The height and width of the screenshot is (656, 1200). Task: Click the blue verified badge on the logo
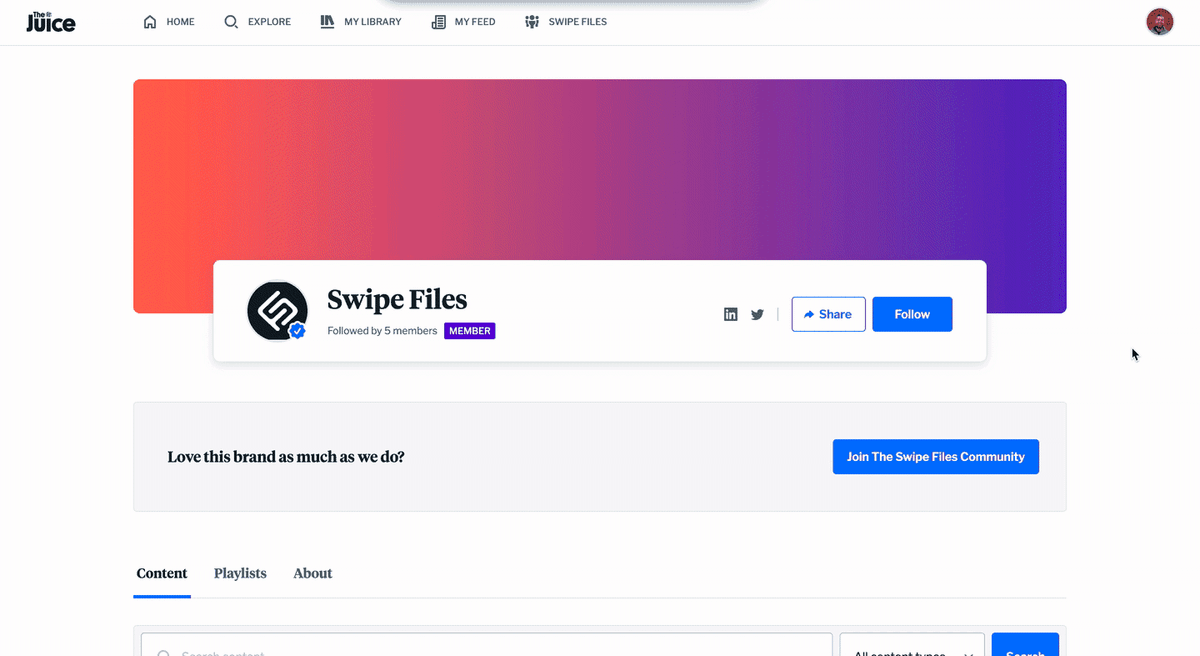(x=297, y=331)
